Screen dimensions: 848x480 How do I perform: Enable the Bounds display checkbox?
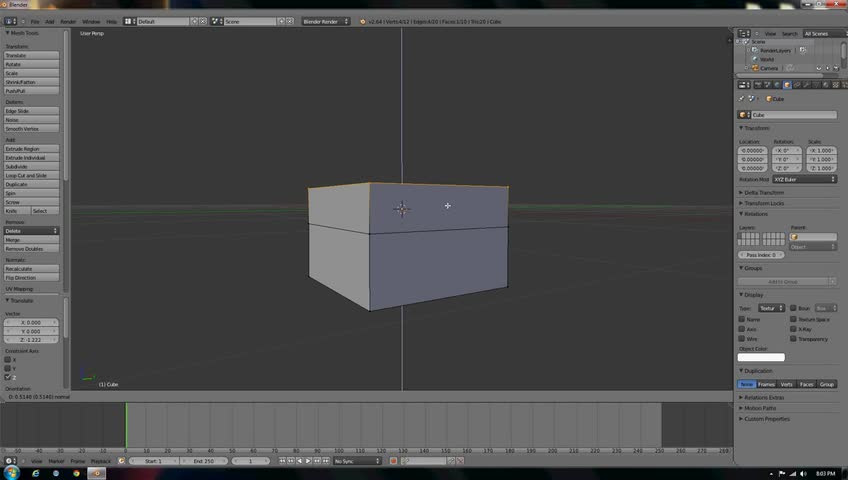793,308
